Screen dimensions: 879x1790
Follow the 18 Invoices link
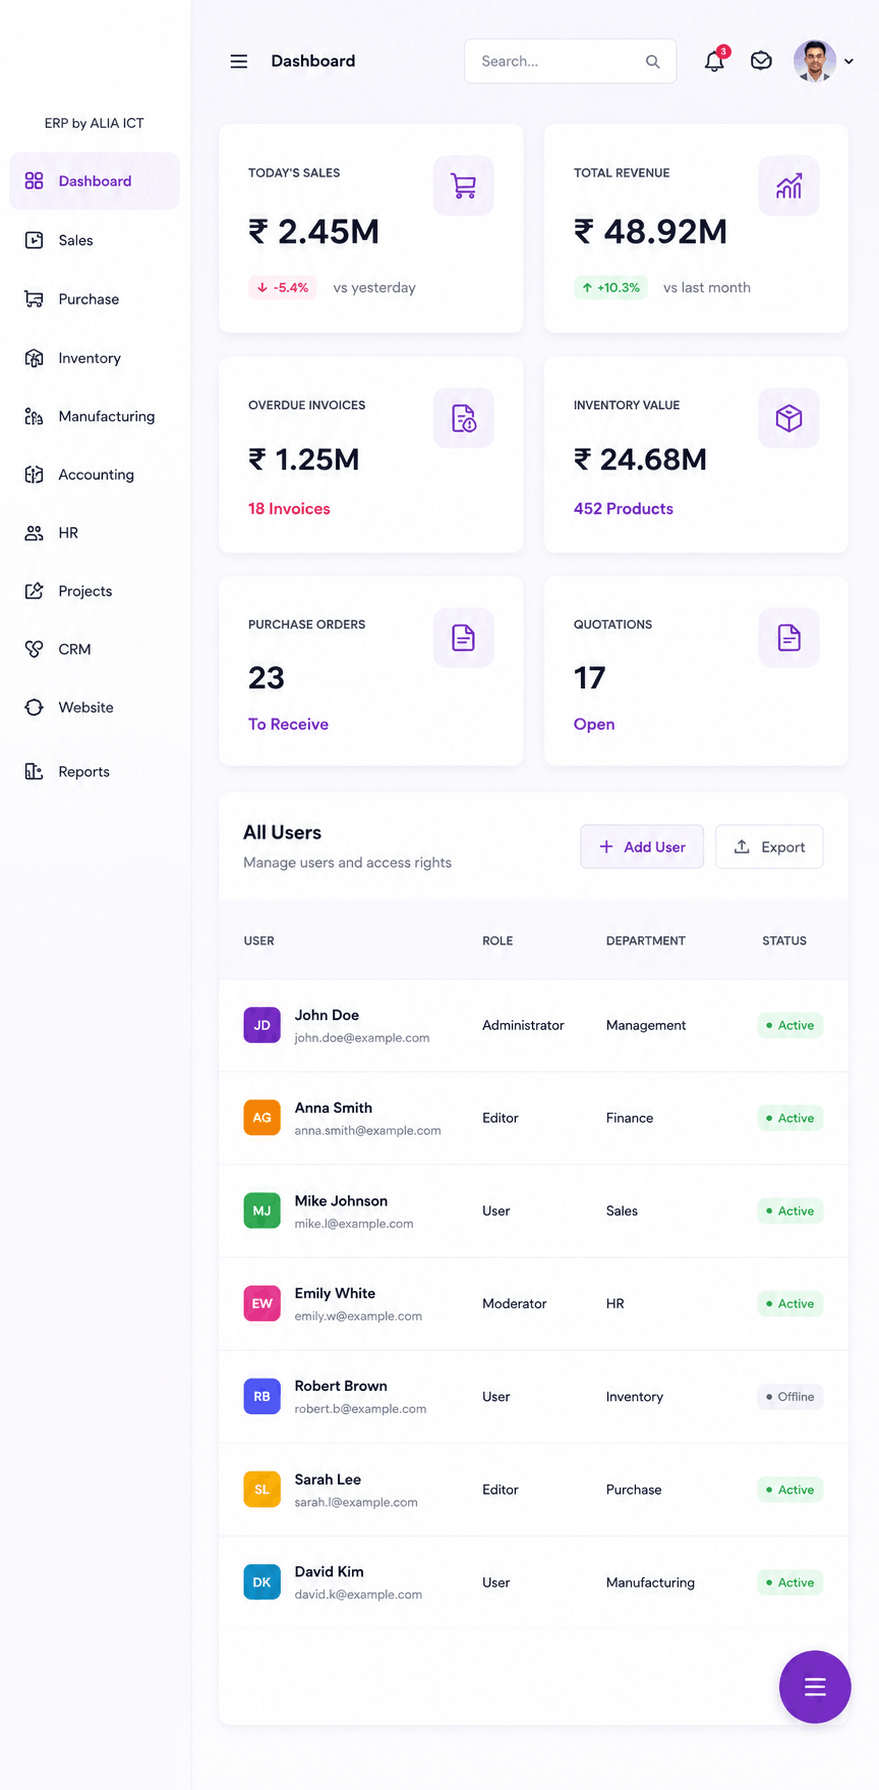coord(289,509)
